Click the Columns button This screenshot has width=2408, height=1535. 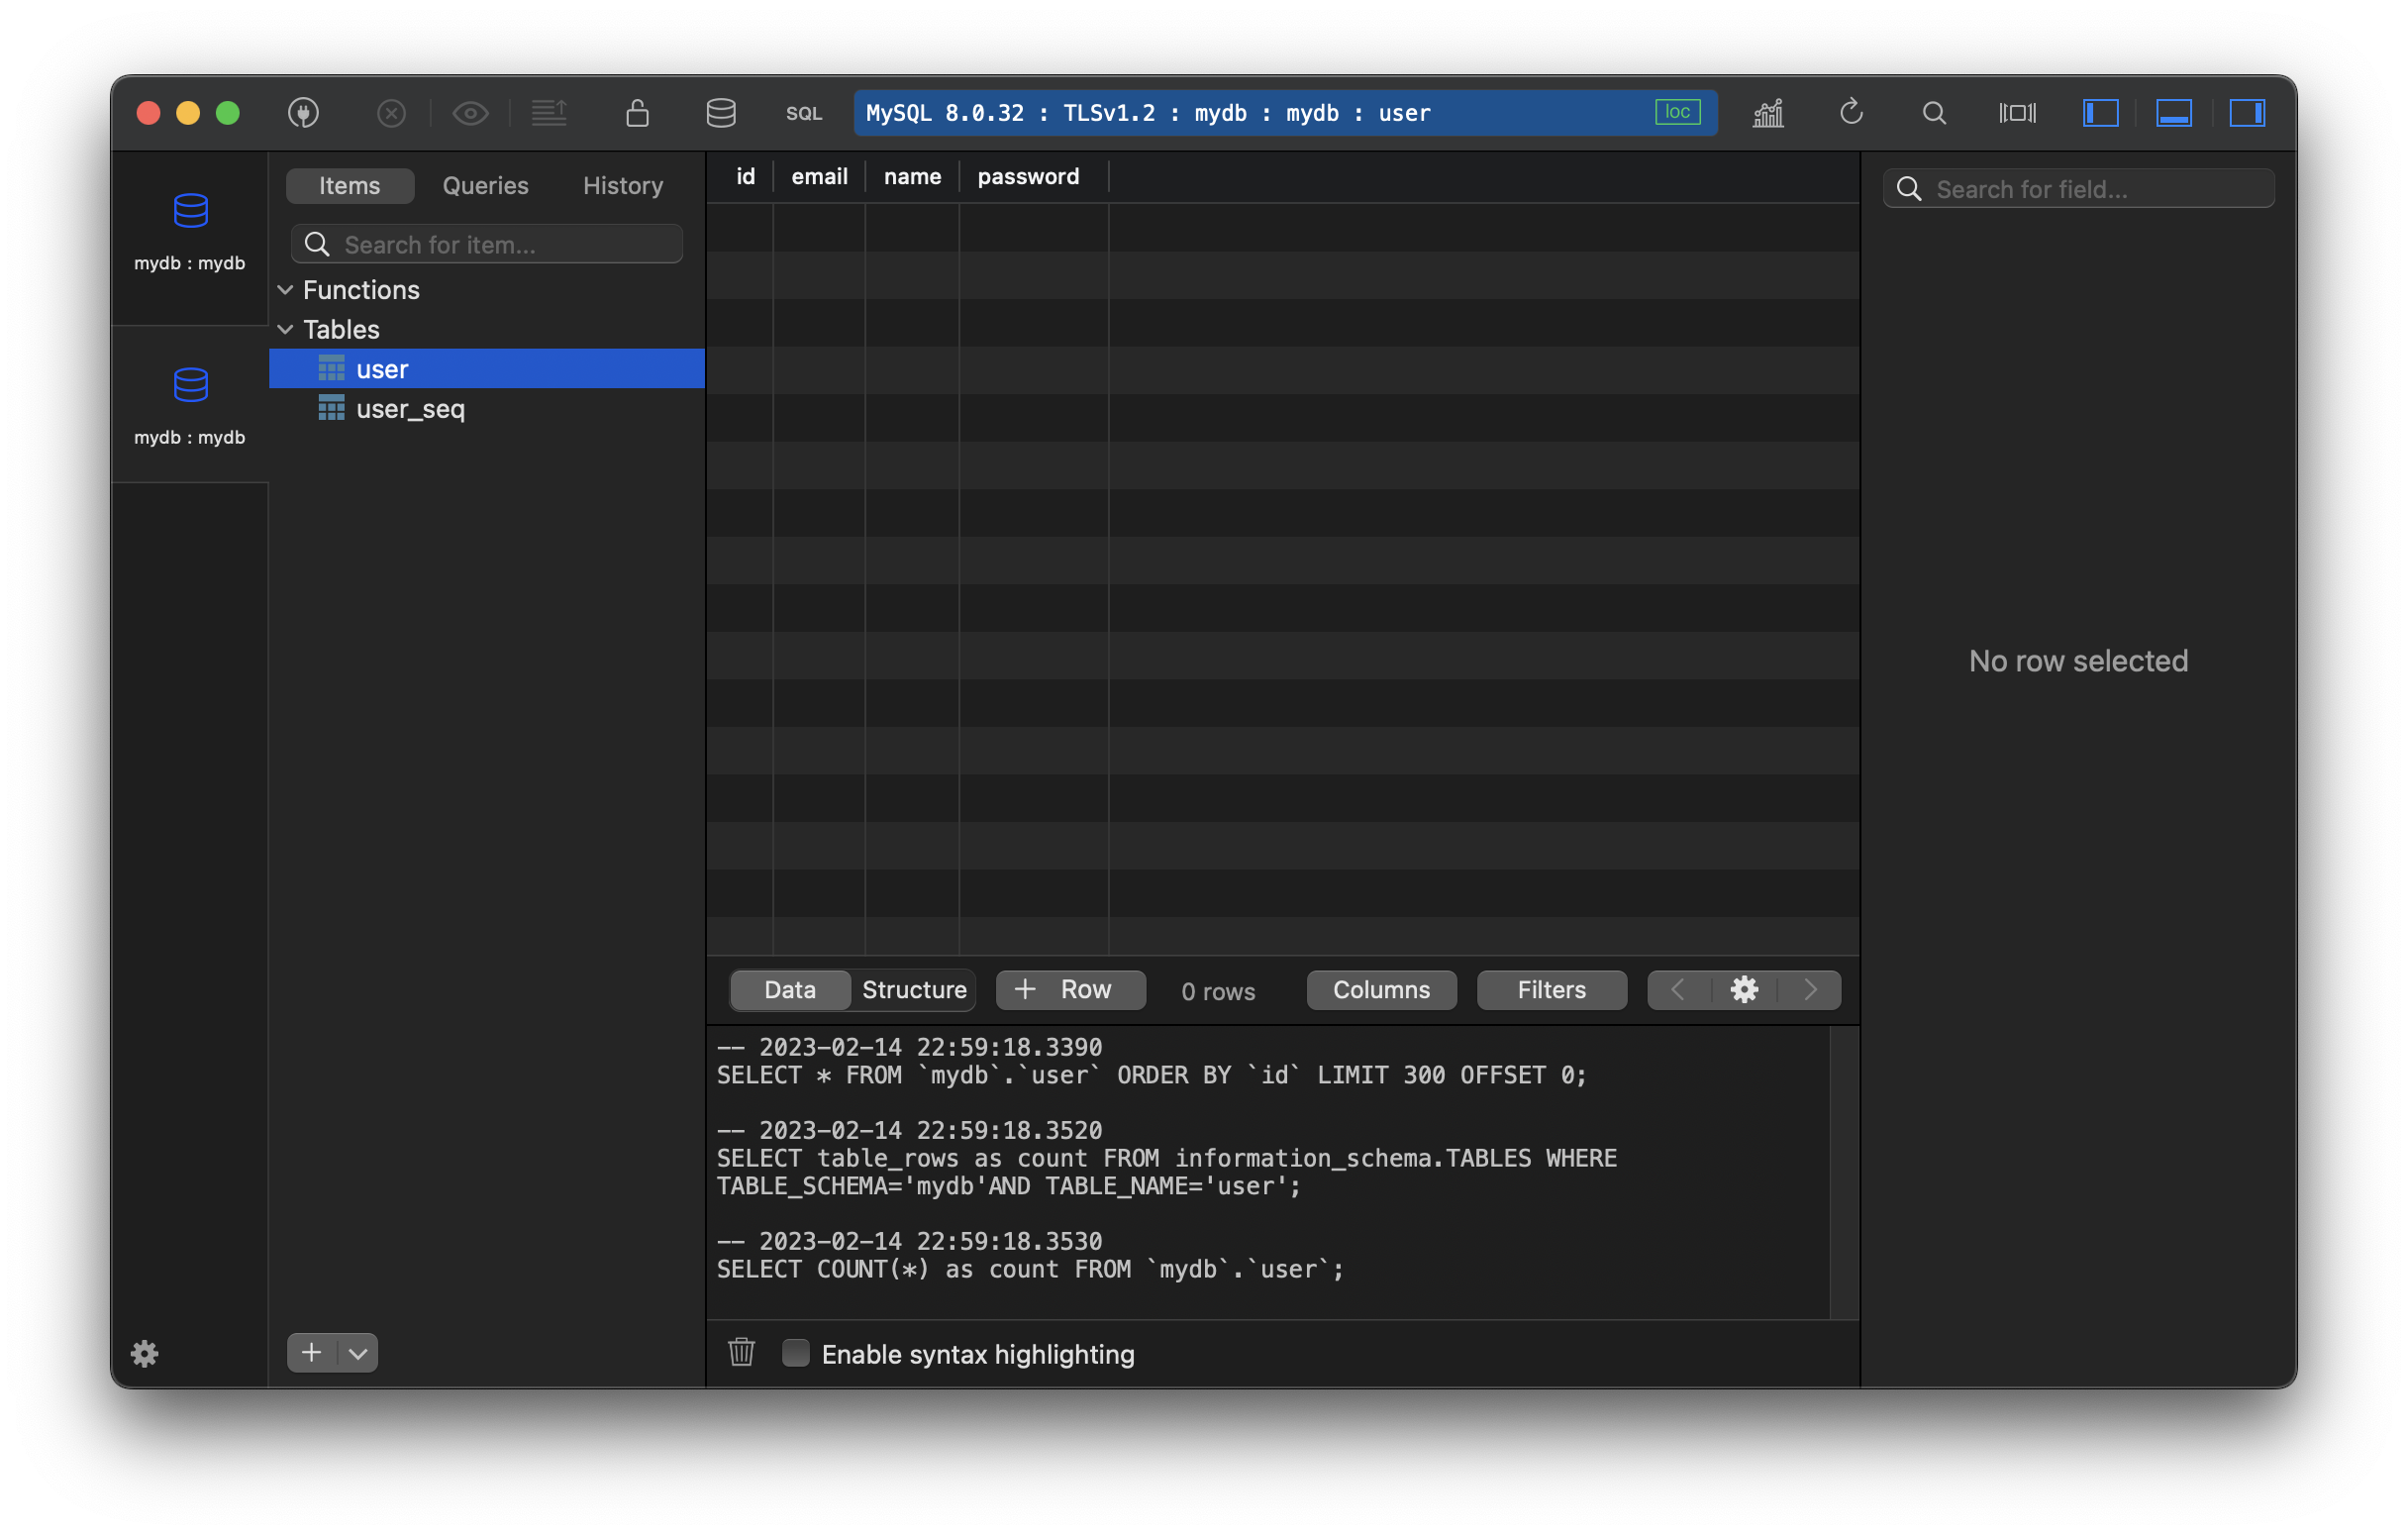pos(1381,990)
